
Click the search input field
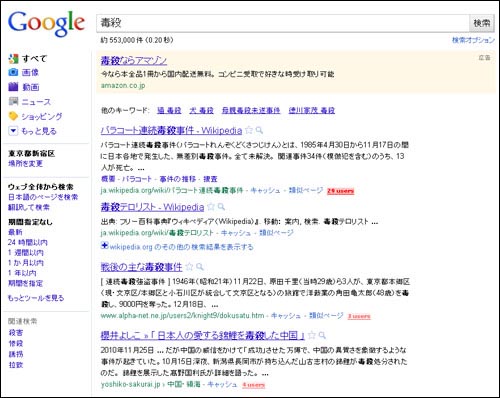pyautogui.click(x=283, y=23)
